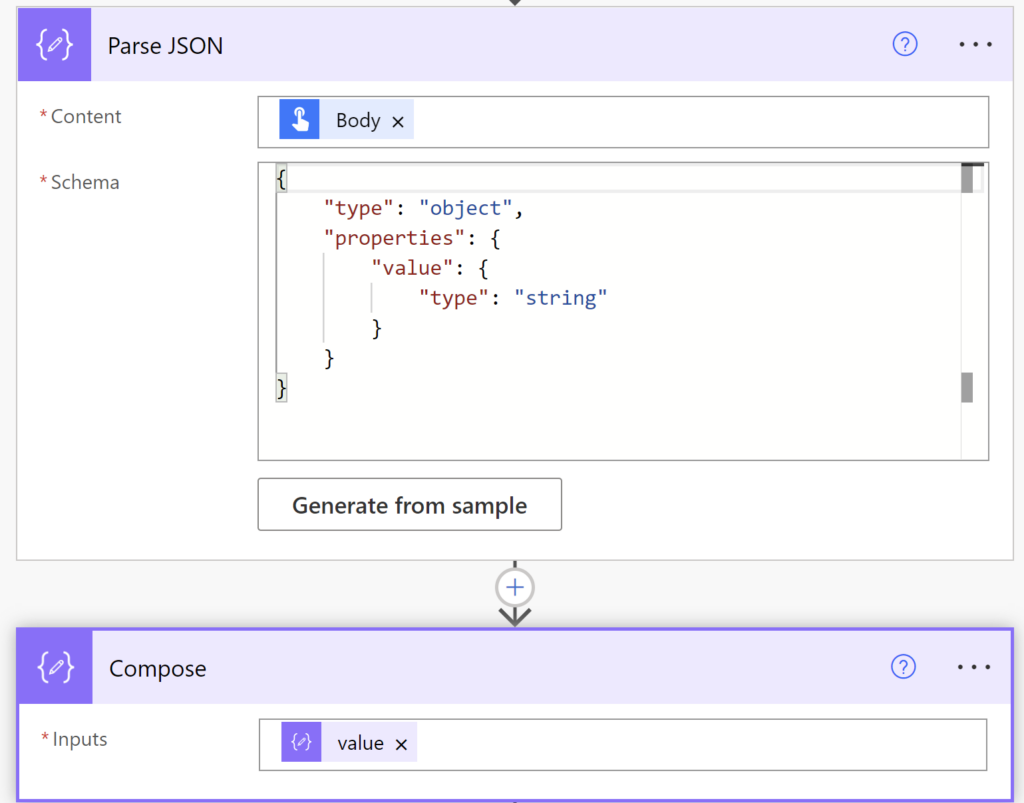This screenshot has height=803, width=1024.
Task: Click the Body token trigger icon
Action: [x=299, y=119]
